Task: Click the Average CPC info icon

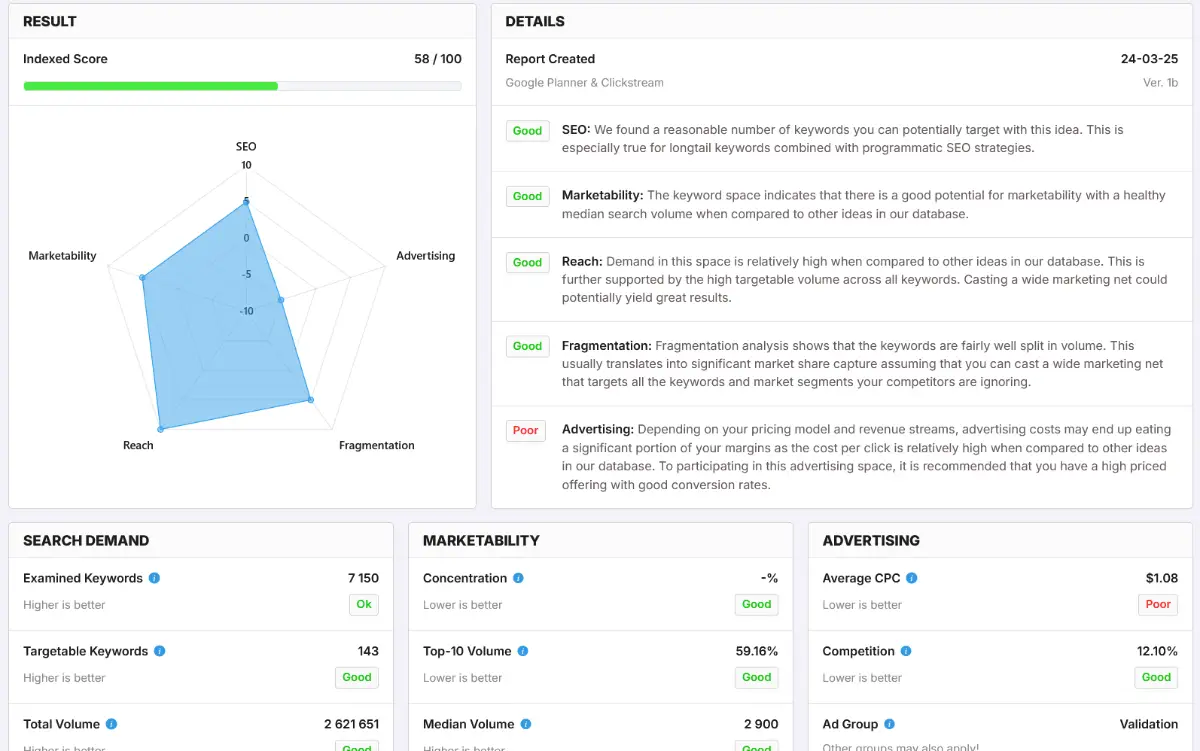Action: [911, 578]
